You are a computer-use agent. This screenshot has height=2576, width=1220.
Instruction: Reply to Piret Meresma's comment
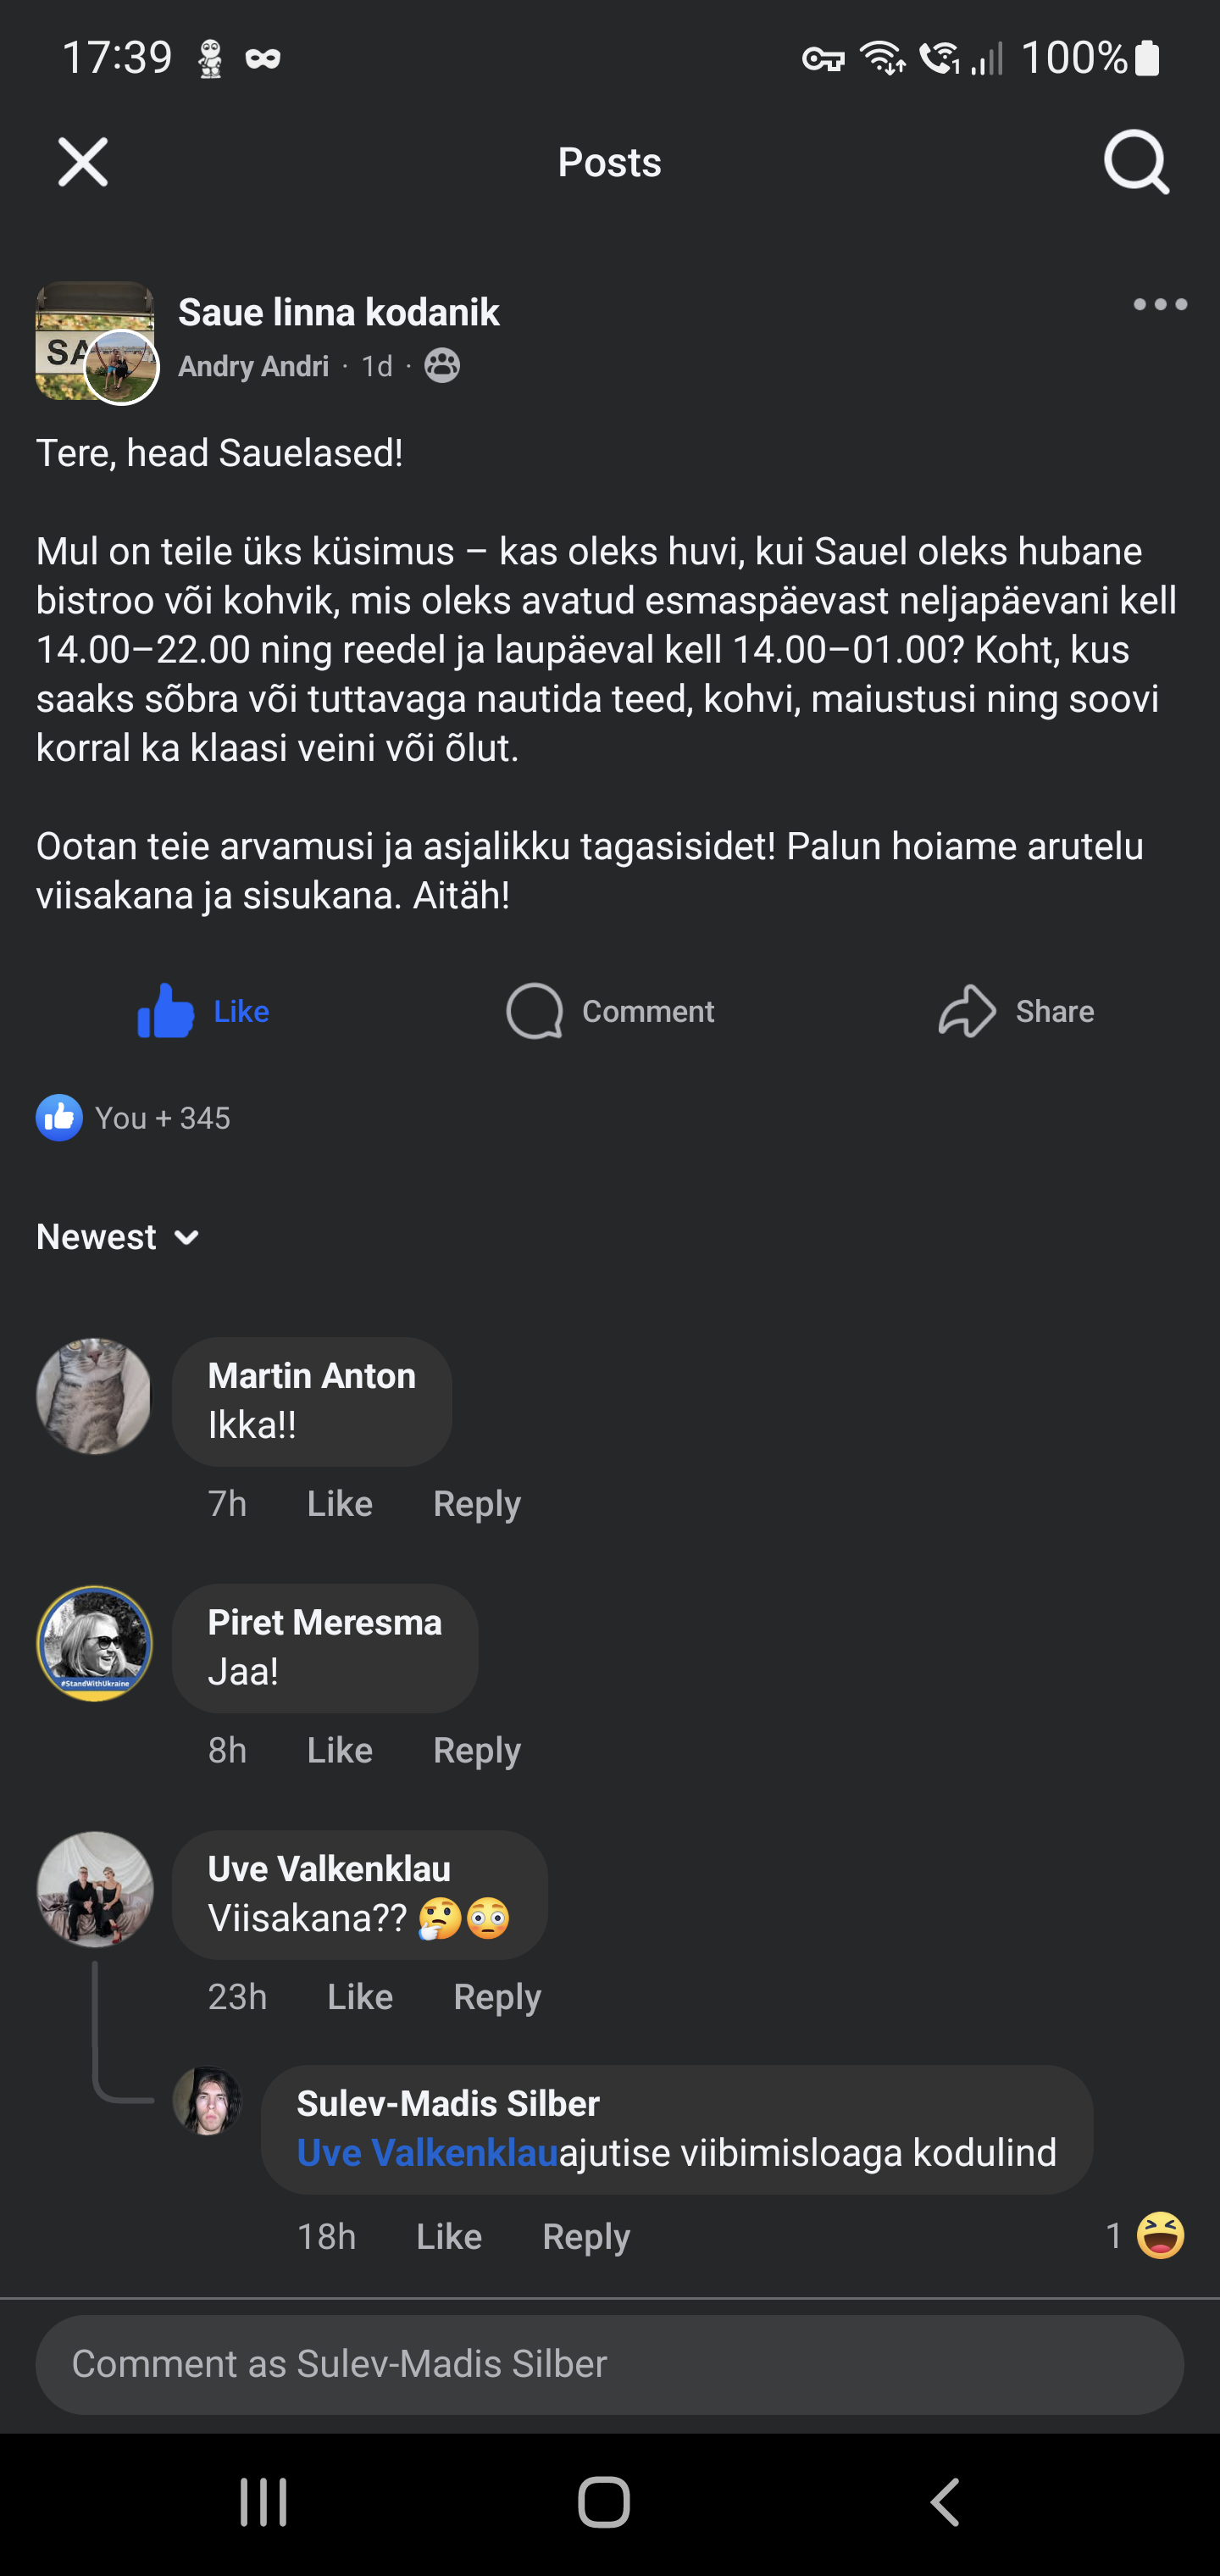[x=476, y=1750]
